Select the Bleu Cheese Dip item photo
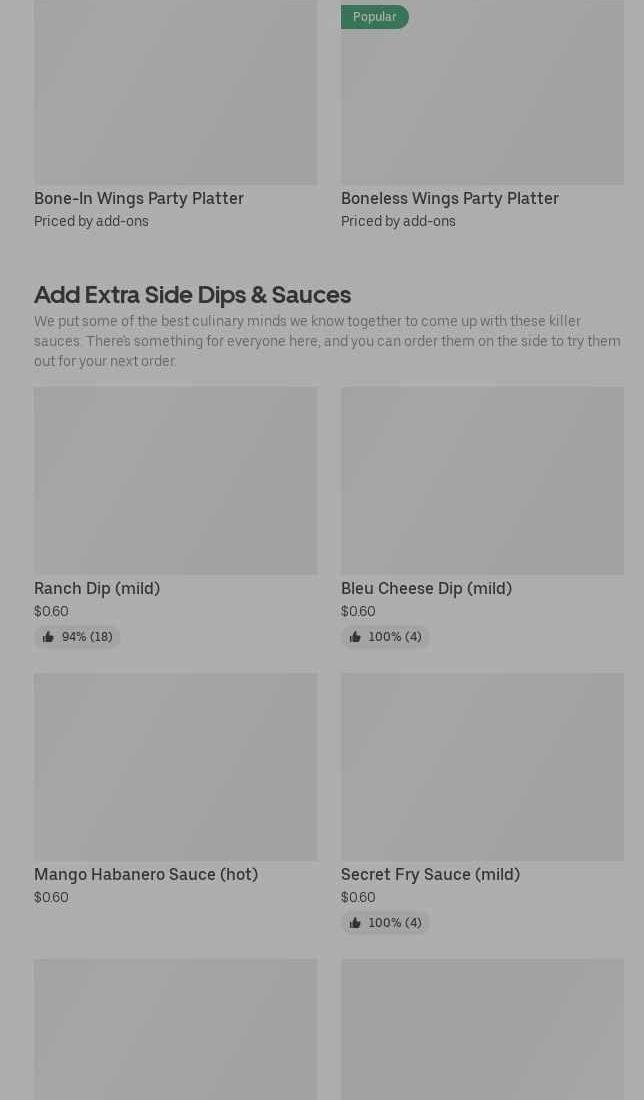The height and width of the screenshot is (1100, 644). click(482, 481)
